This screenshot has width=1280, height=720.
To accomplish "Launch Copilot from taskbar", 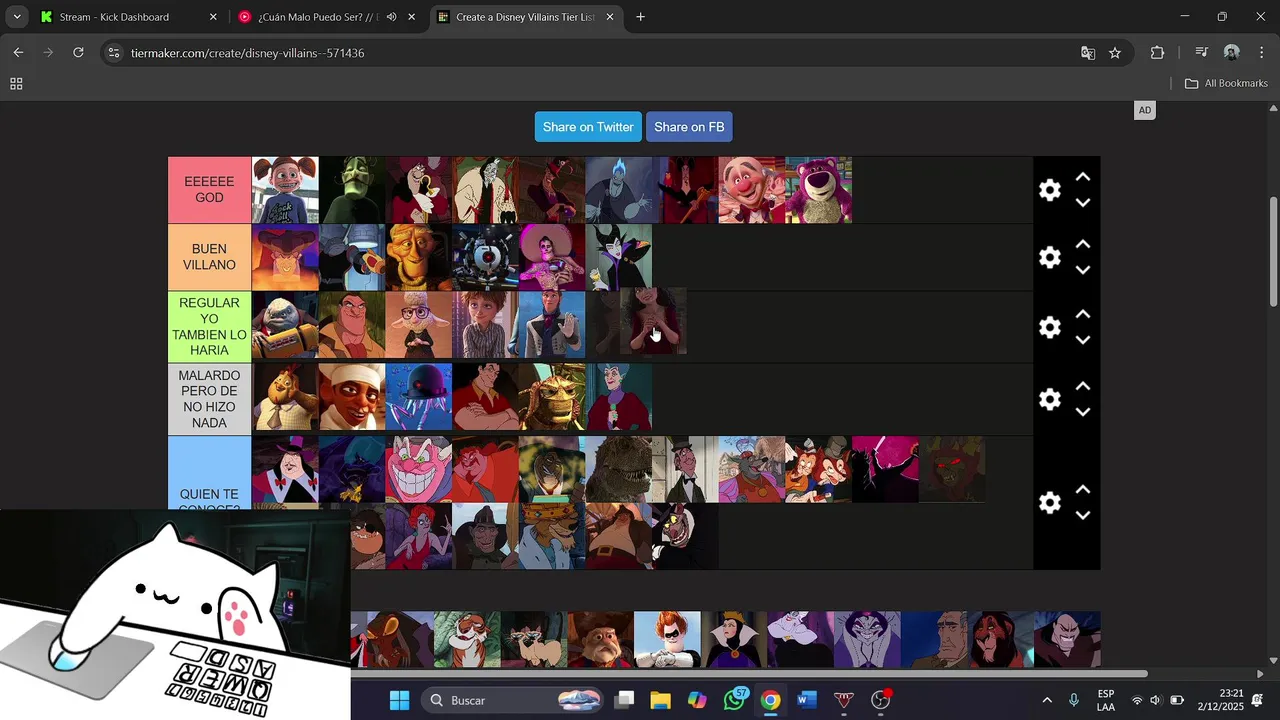I will tap(697, 700).
